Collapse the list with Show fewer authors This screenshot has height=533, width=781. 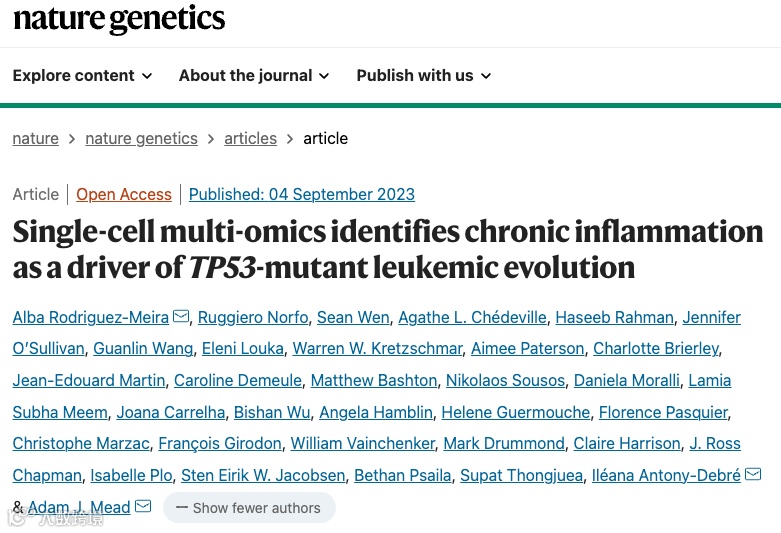coord(248,508)
